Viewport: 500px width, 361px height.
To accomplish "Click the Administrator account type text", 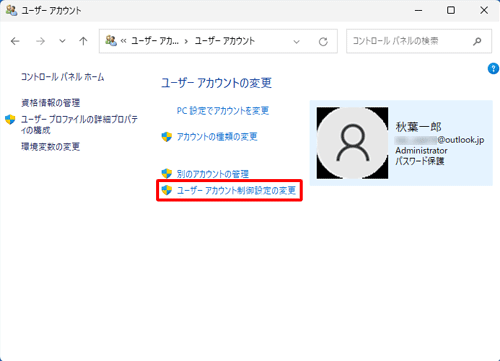I will pyautogui.click(x=421, y=151).
